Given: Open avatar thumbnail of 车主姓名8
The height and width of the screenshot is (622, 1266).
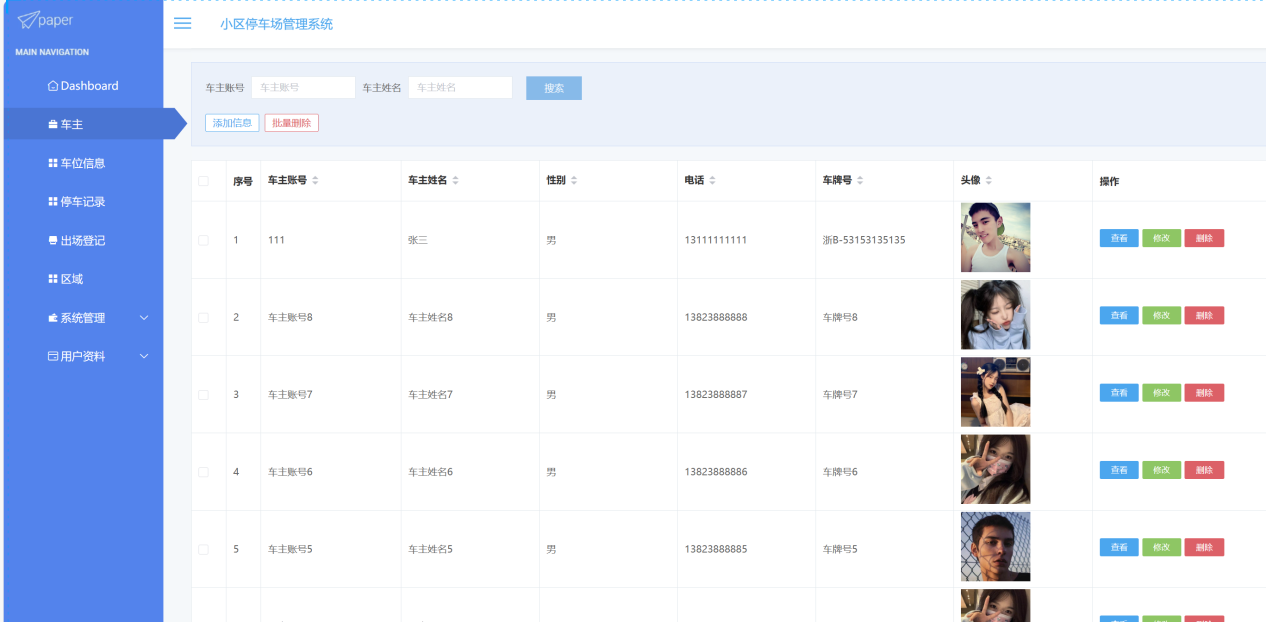Looking at the screenshot, I should pos(995,315).
